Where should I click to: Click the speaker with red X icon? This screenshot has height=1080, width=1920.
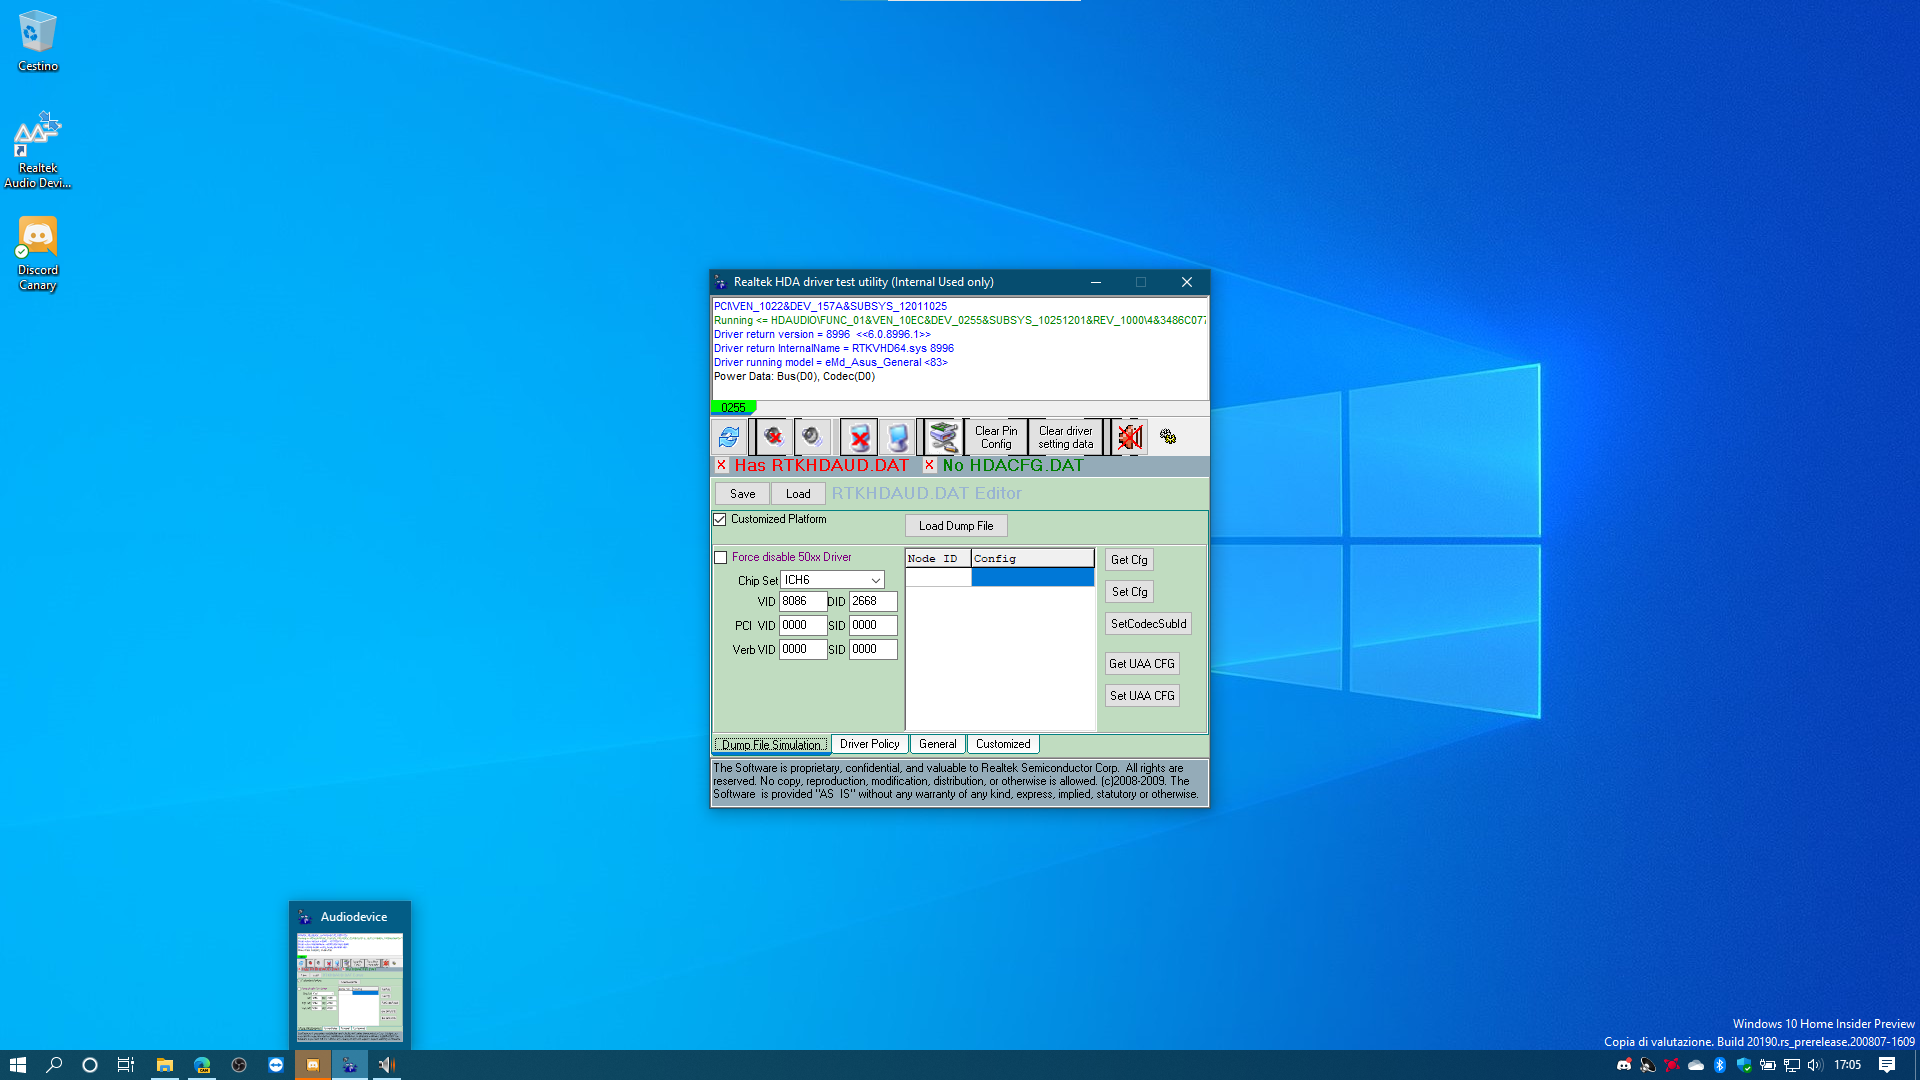pyautogui.click(x=773, y=437)
